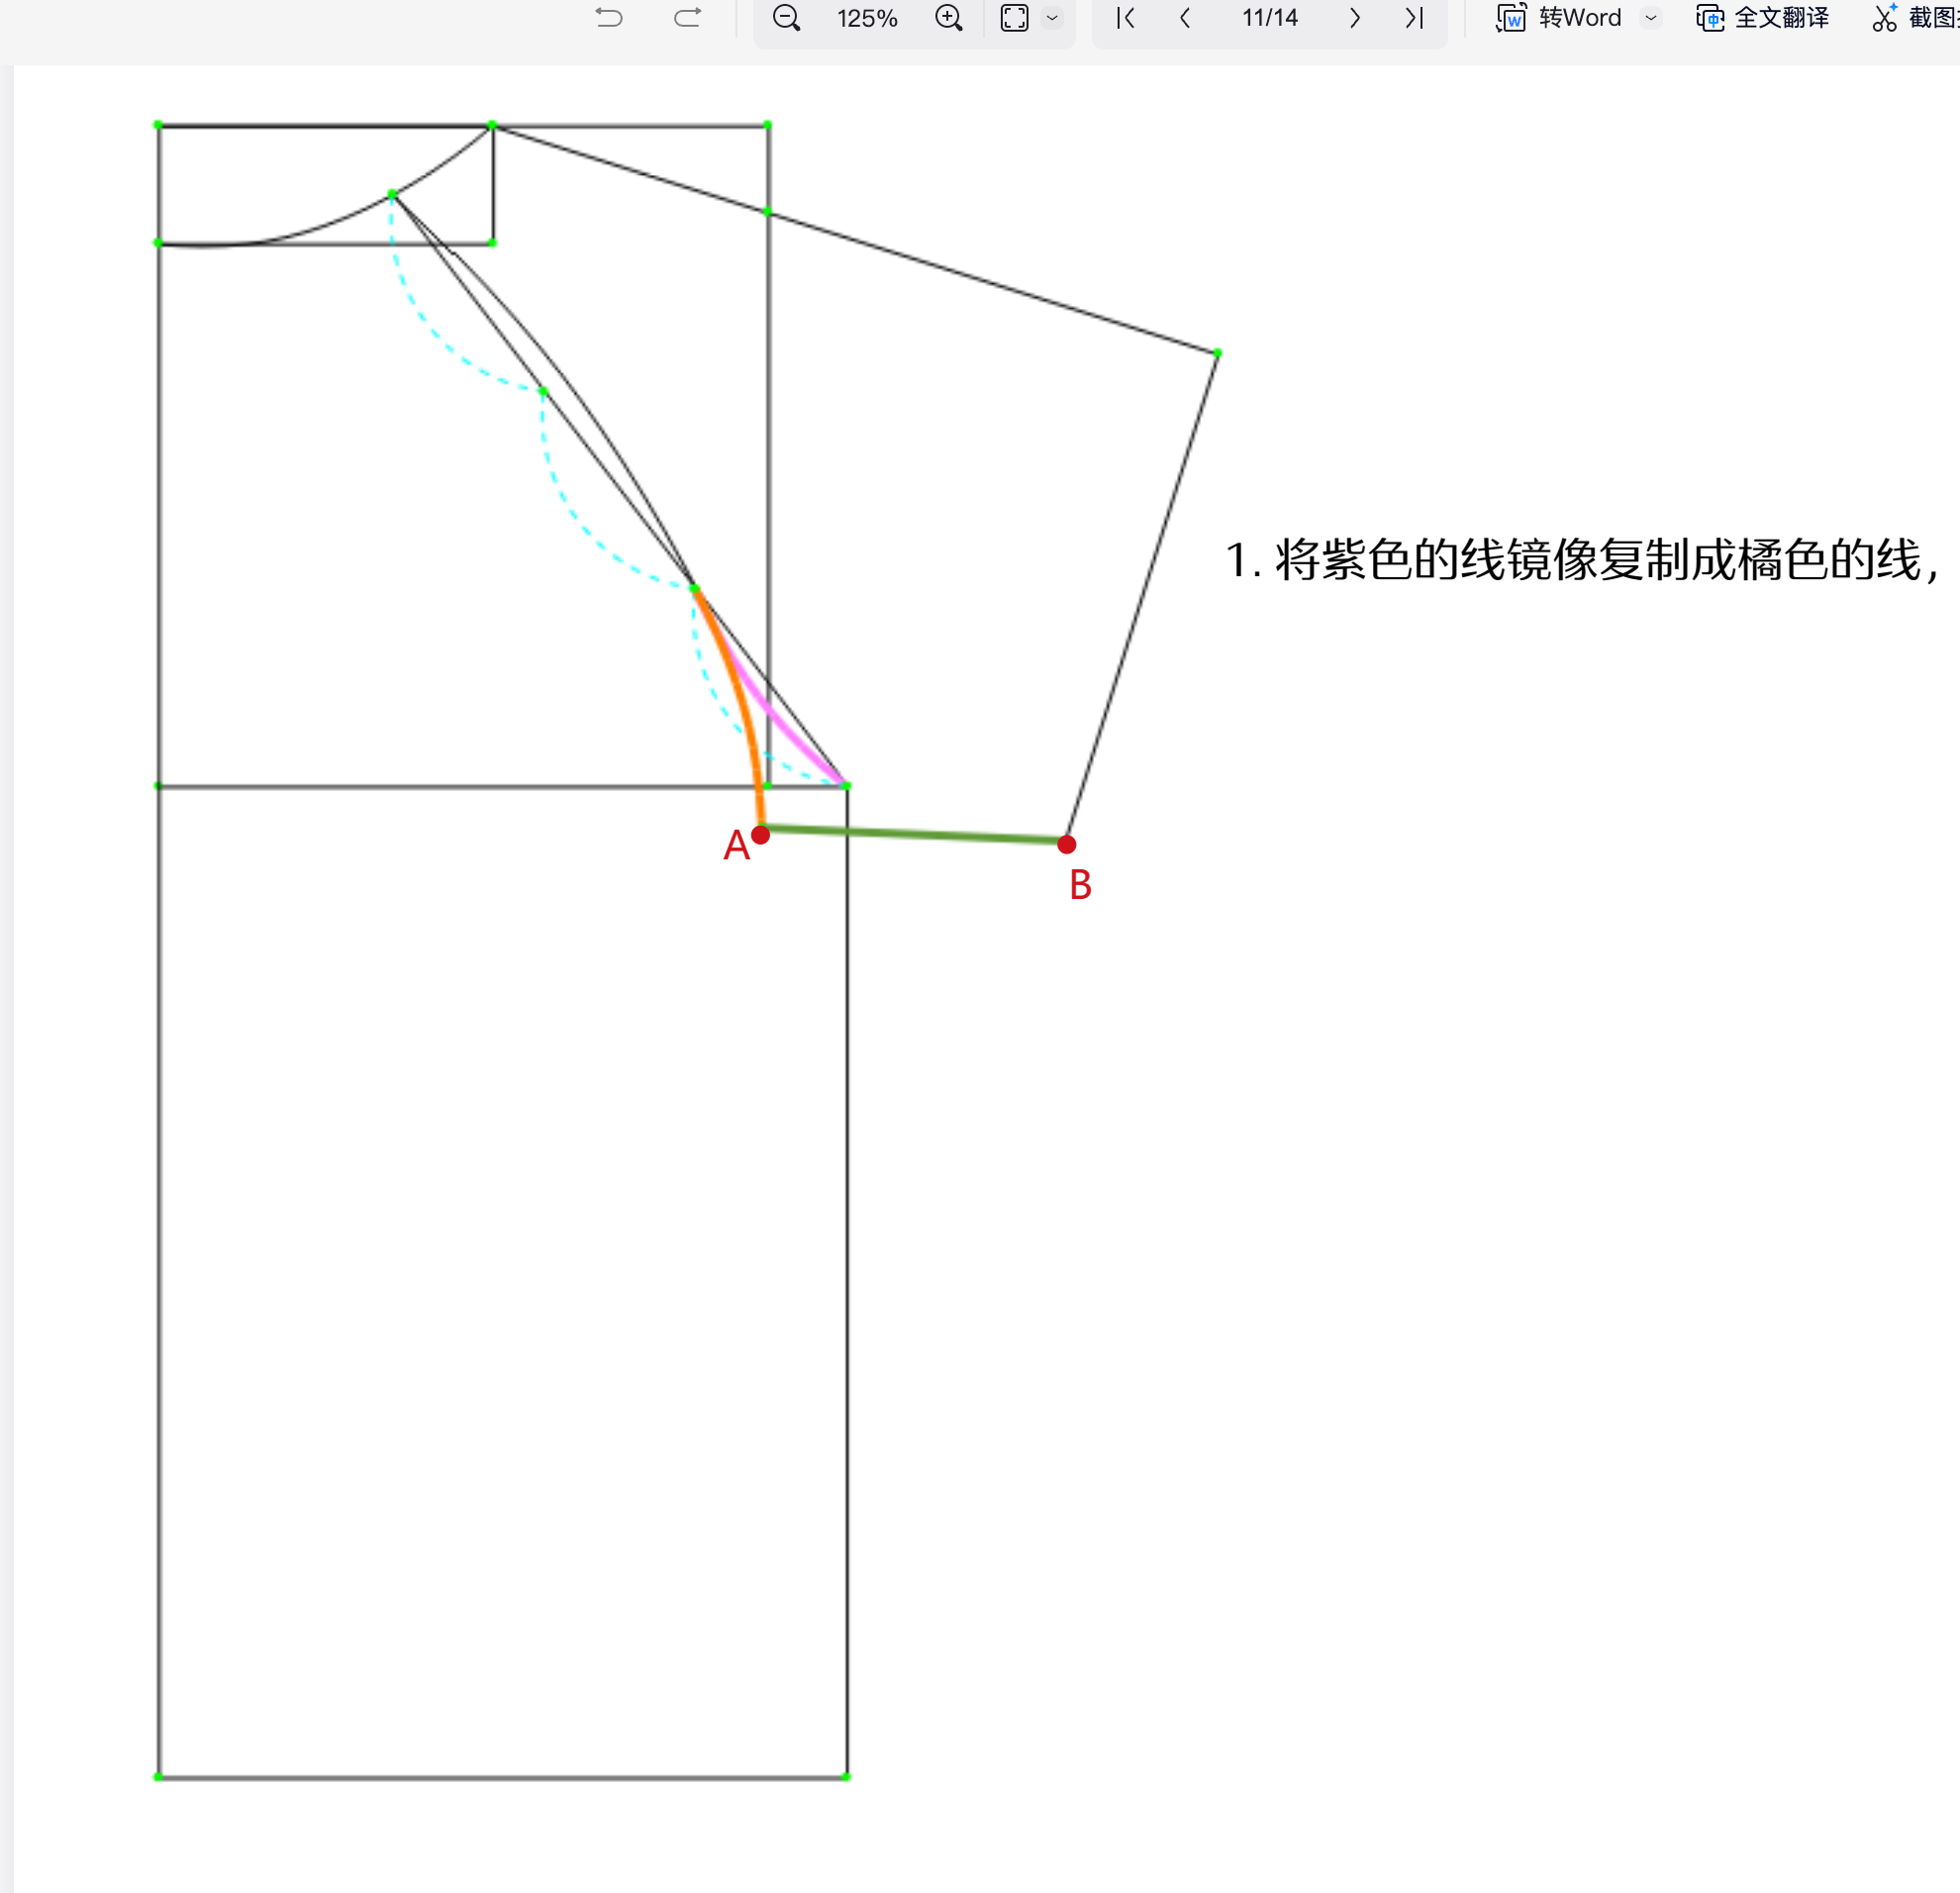Screen dimensions: 1960x1893
Task: Expand the 转Word options arrow
Action: [x=1651, y=18]
